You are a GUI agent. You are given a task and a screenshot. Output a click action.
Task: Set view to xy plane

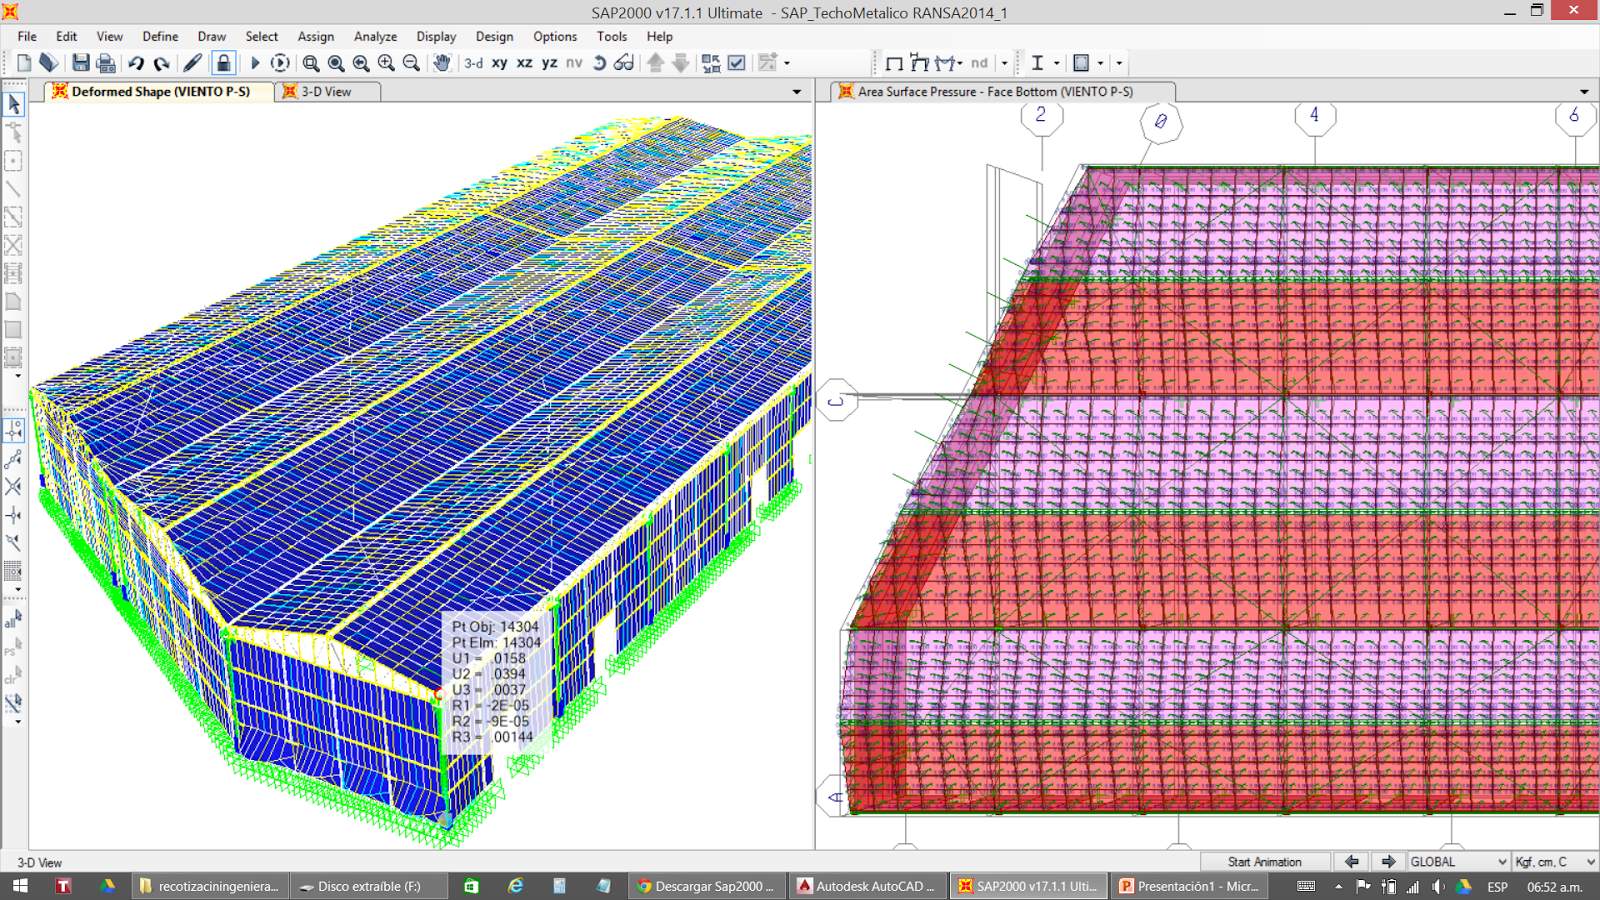coord(499,63)
